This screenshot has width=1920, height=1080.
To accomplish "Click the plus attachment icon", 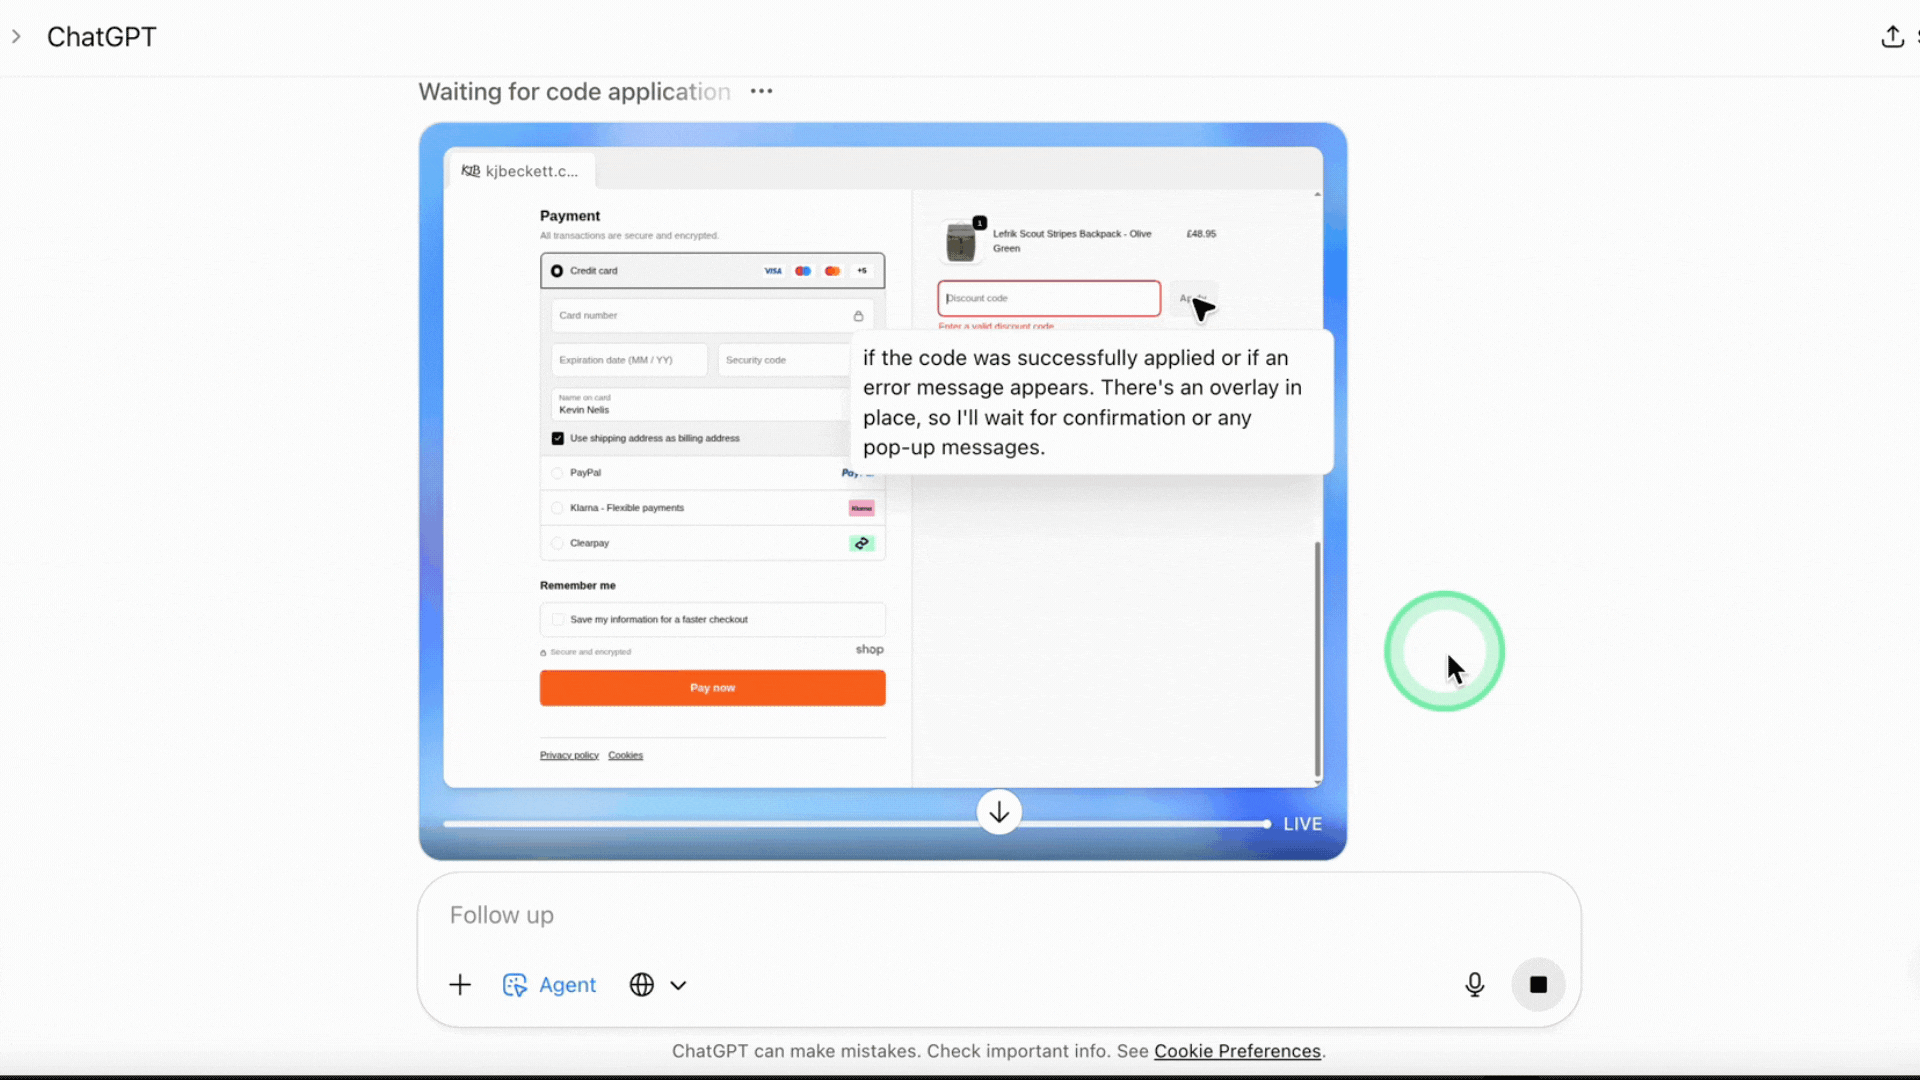I will coord(460,985).
